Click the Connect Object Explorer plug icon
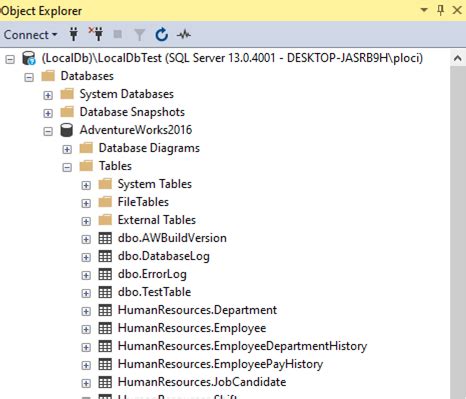Viewport: 466px width, 399px height. click(74, 34)
